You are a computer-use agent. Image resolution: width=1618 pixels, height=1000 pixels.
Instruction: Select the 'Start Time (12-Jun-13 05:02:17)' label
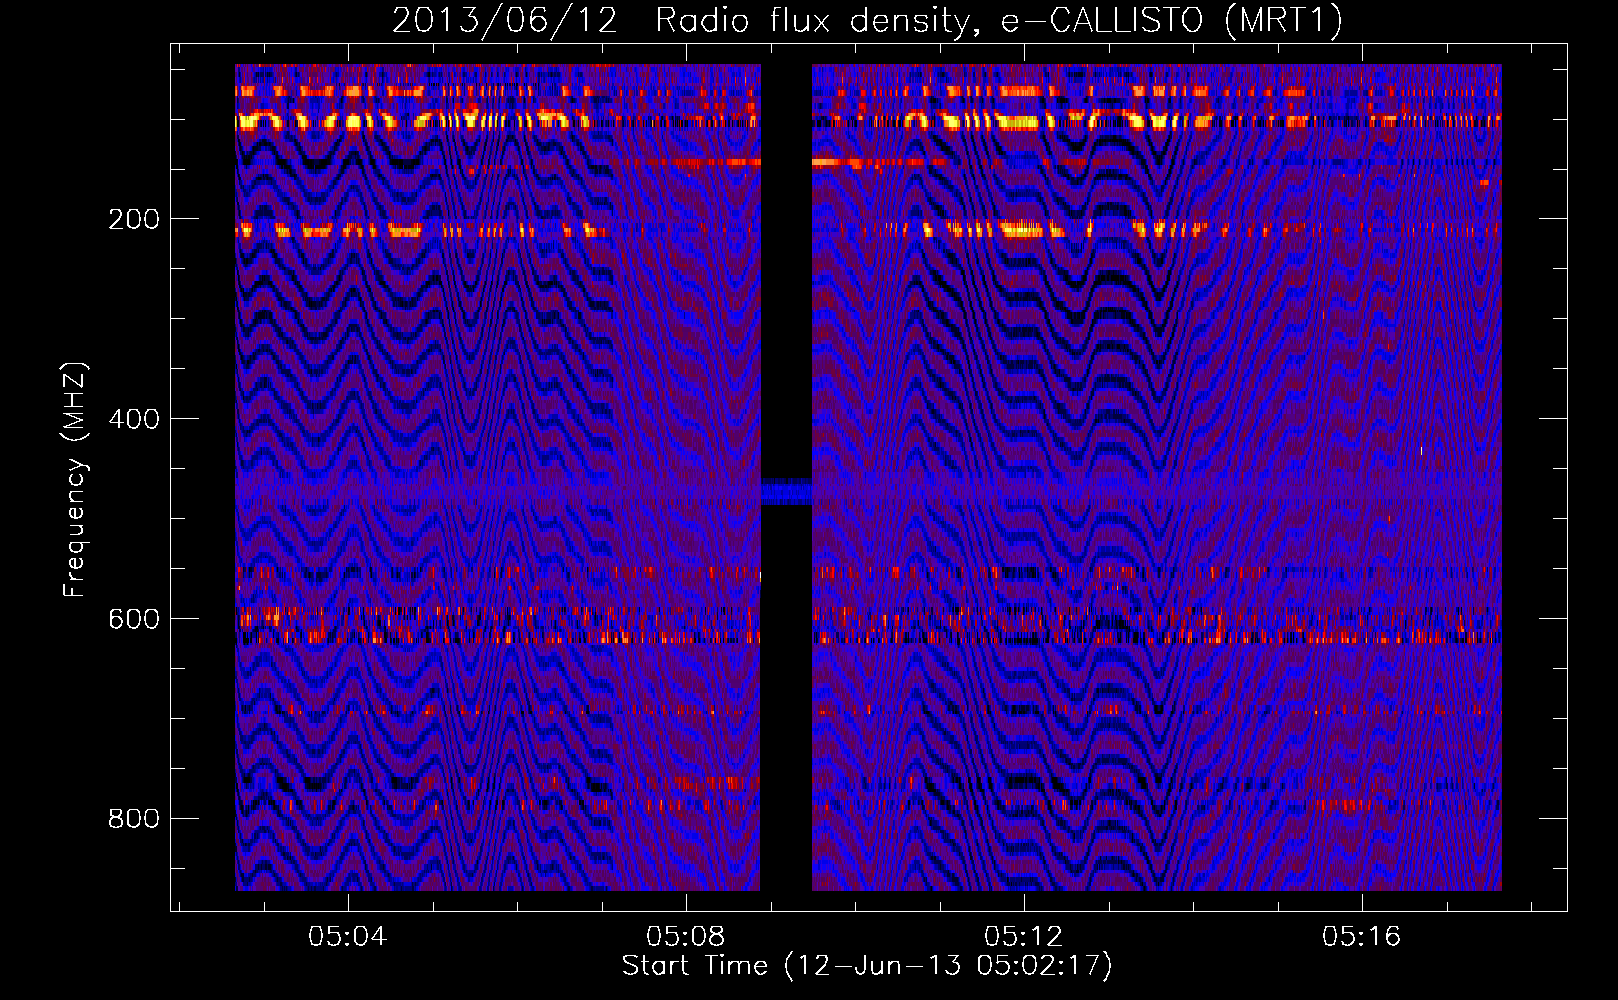pyautogui.click(x=867, y=966)
